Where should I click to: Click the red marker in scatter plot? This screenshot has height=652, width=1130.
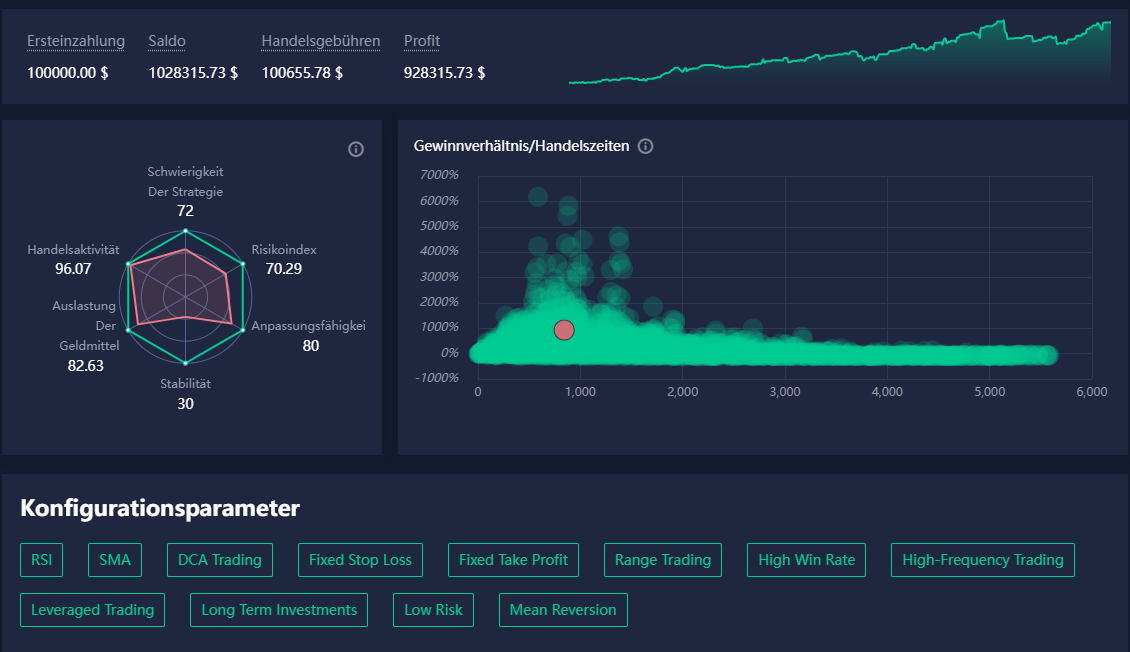click(x=564, y=330)
